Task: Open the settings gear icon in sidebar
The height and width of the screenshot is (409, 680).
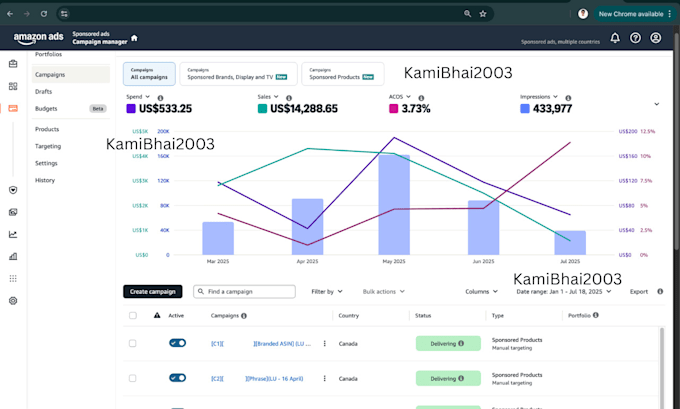Action: (x=13, y=301)
